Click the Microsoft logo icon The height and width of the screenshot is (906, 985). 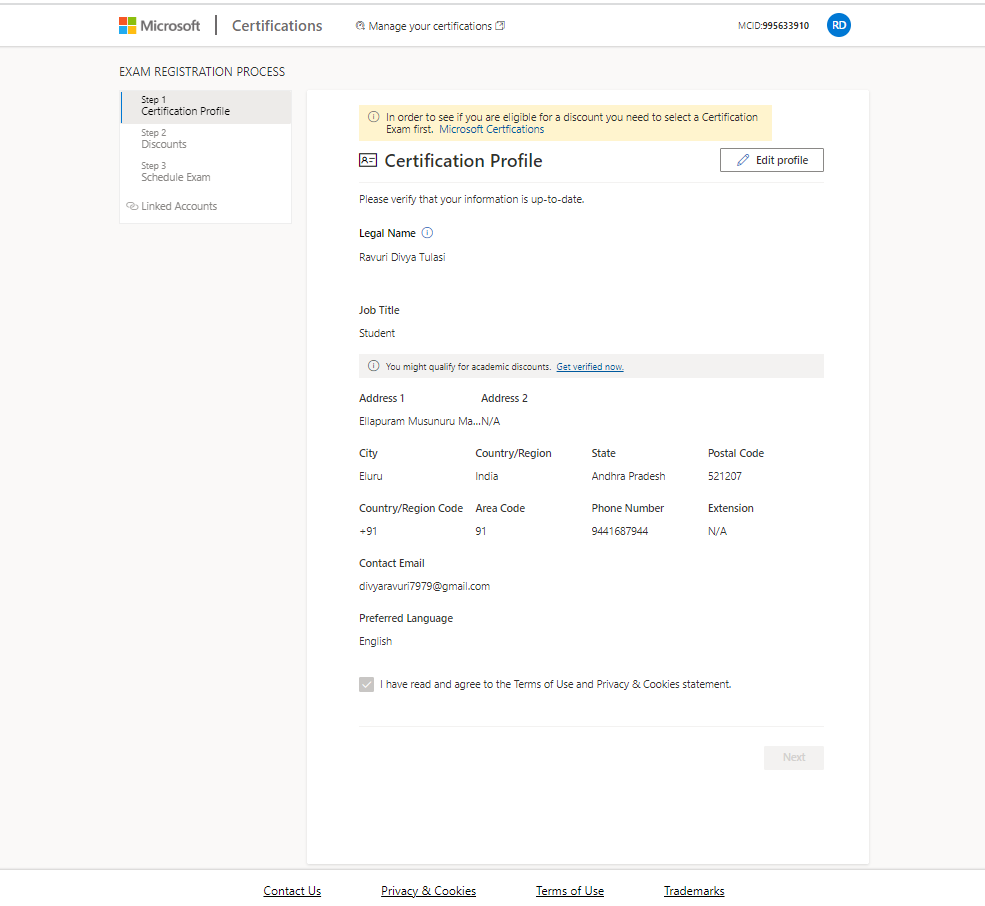point(128,26)
